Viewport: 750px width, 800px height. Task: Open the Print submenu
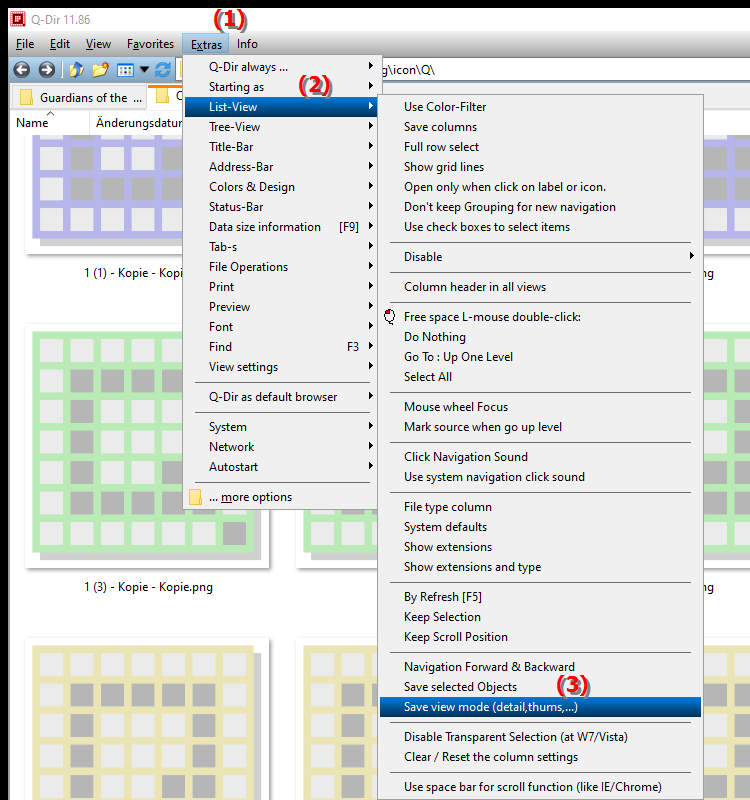281,287
